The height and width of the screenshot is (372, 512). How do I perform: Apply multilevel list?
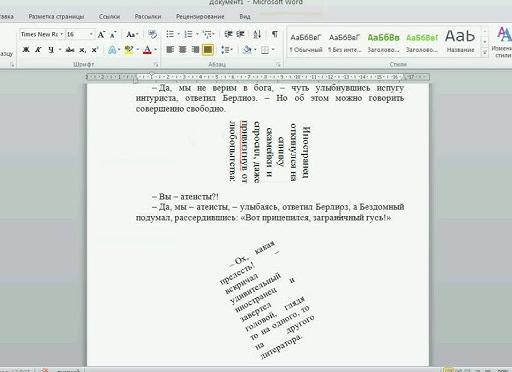207,34
